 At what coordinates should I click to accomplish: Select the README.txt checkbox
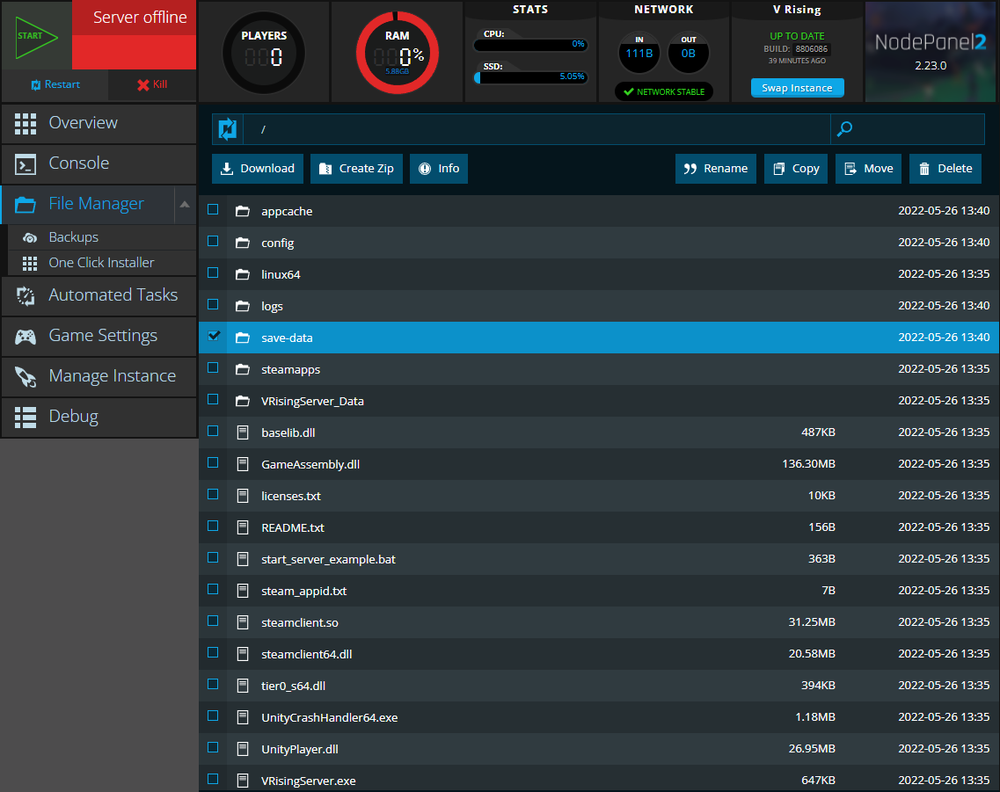[x=213, y=526]
